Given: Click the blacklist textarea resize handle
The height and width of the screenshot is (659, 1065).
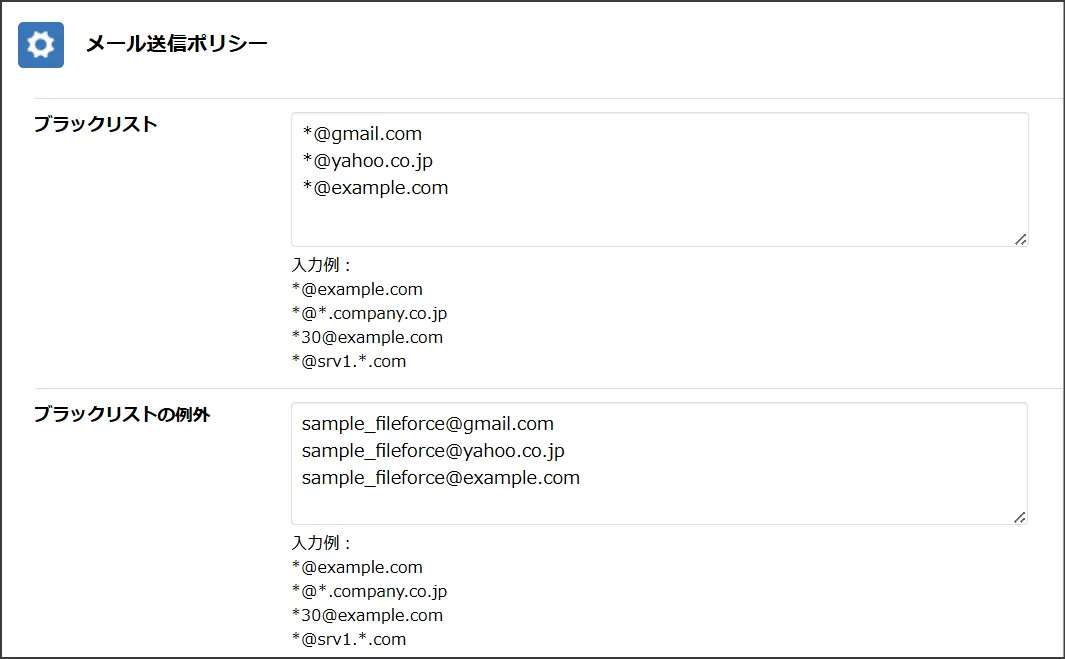Looking at the screenshot, I should coord(1020,239).
